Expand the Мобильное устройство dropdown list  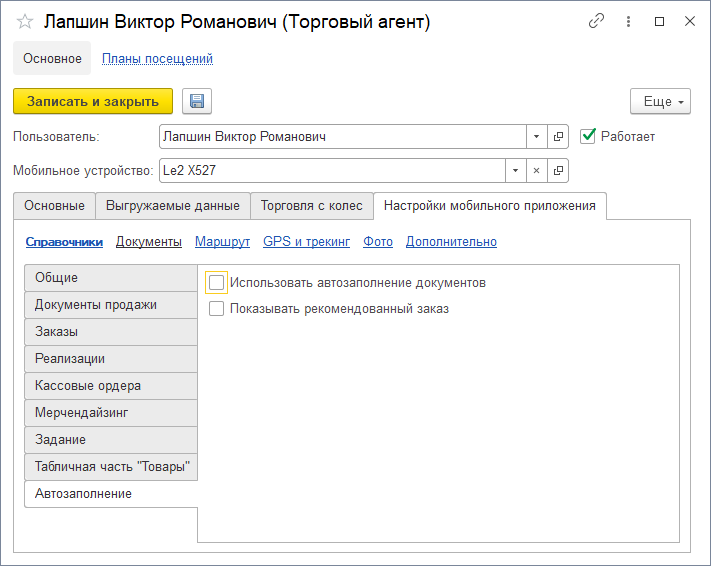pos(514,170)
